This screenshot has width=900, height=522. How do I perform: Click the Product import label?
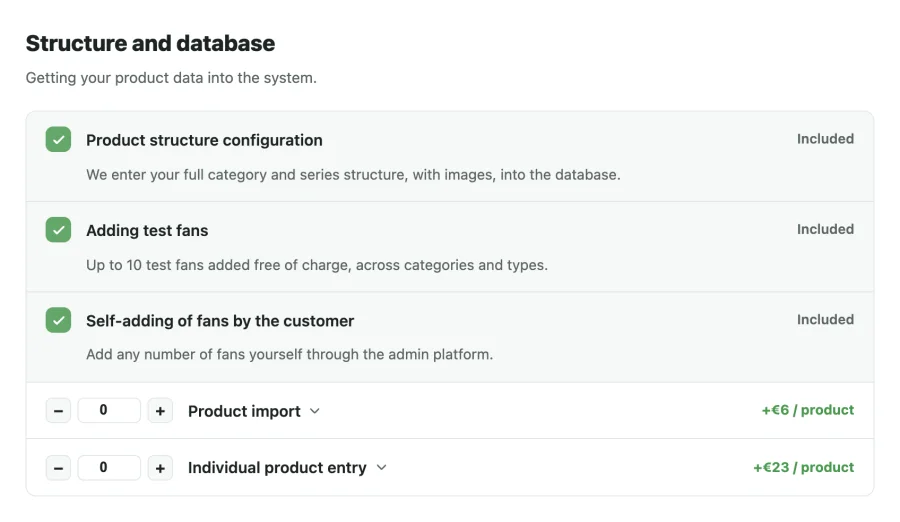pyautogui.click(x=244, y=411)
